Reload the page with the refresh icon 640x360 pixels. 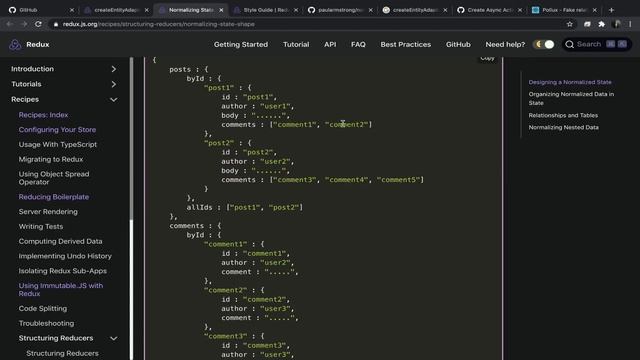[x=38, y=24]
